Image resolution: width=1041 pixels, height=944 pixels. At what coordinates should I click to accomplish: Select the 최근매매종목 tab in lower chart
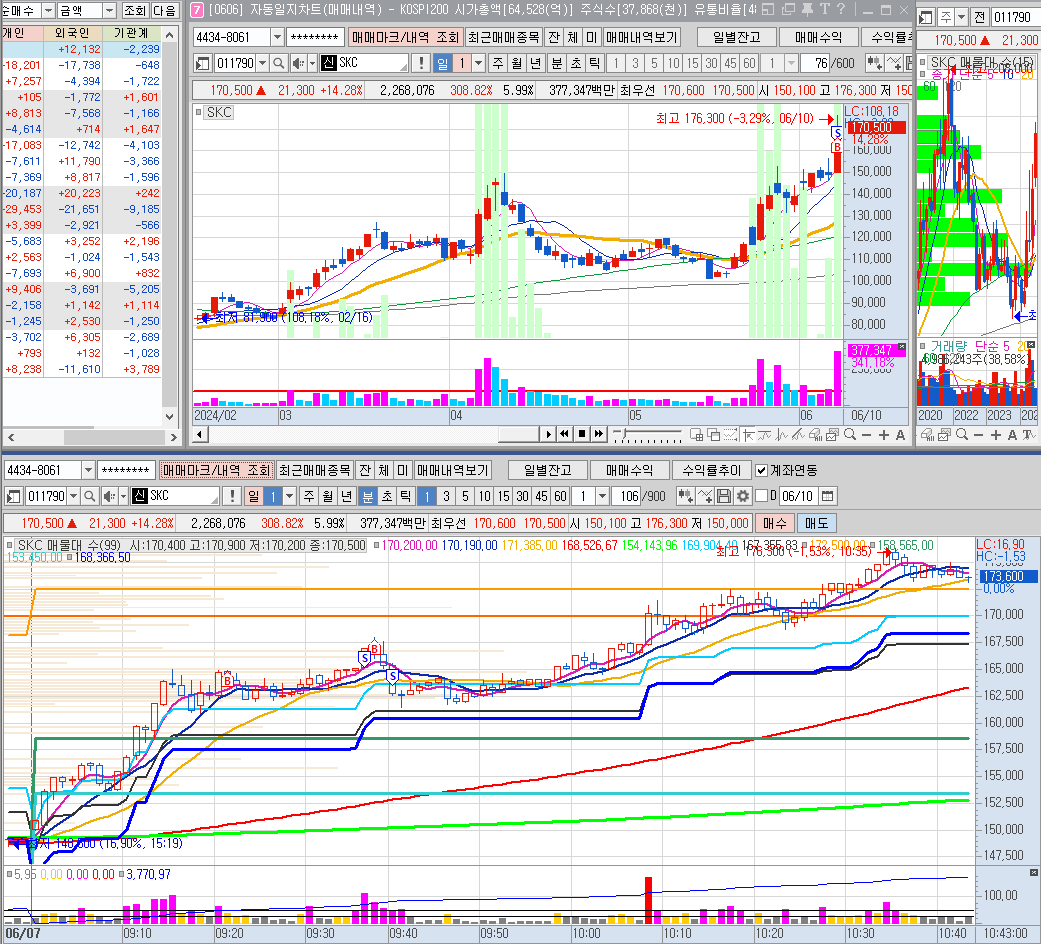coord(314,471)
